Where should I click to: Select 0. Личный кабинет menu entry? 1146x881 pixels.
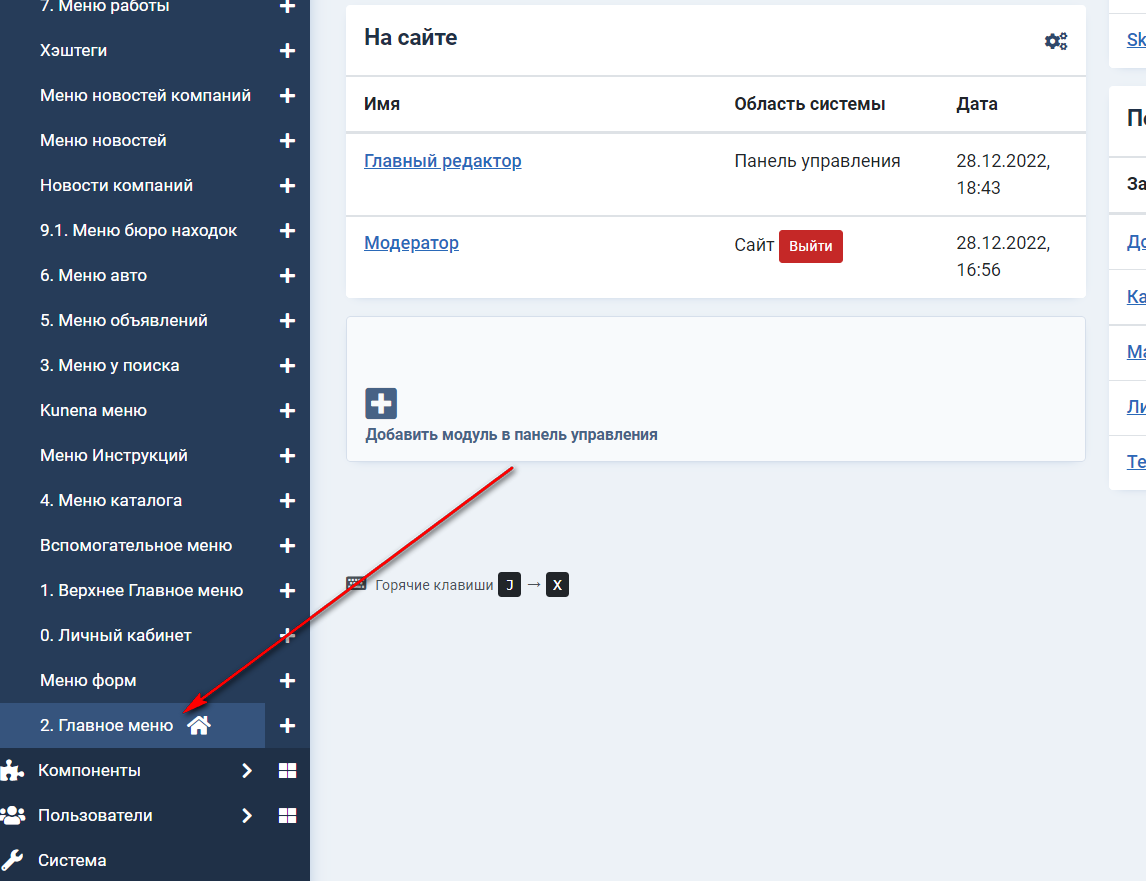(115, 635)
